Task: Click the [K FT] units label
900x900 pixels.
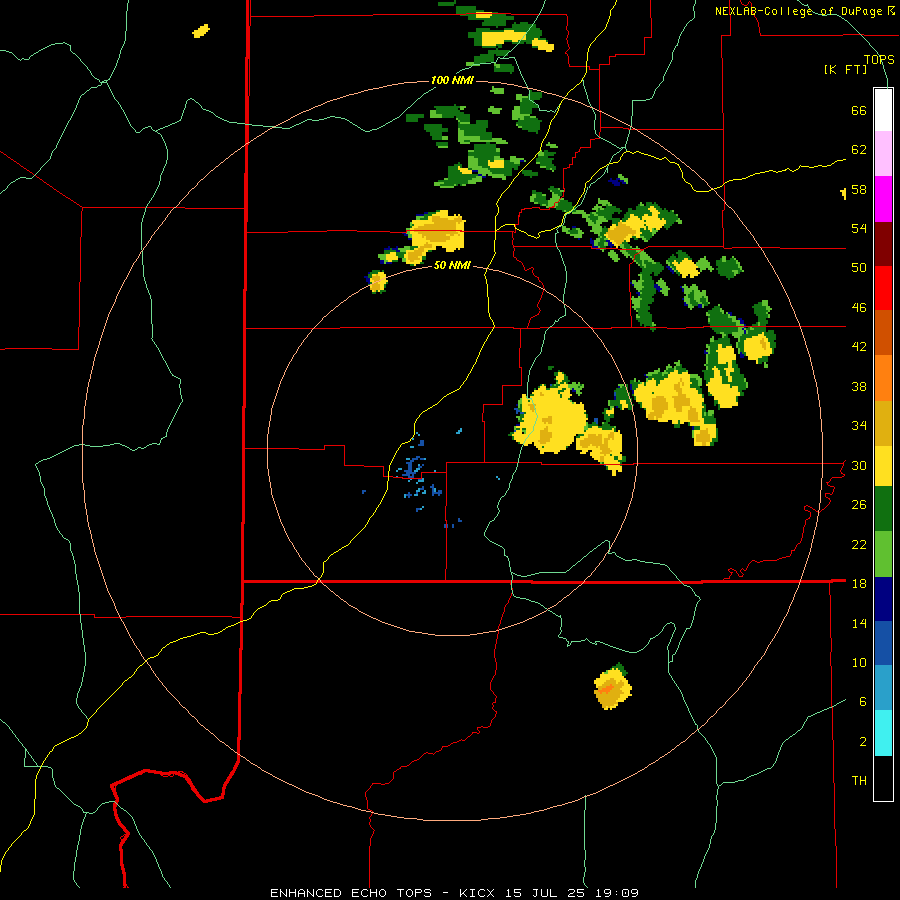Action: click(x=845, y=70)
